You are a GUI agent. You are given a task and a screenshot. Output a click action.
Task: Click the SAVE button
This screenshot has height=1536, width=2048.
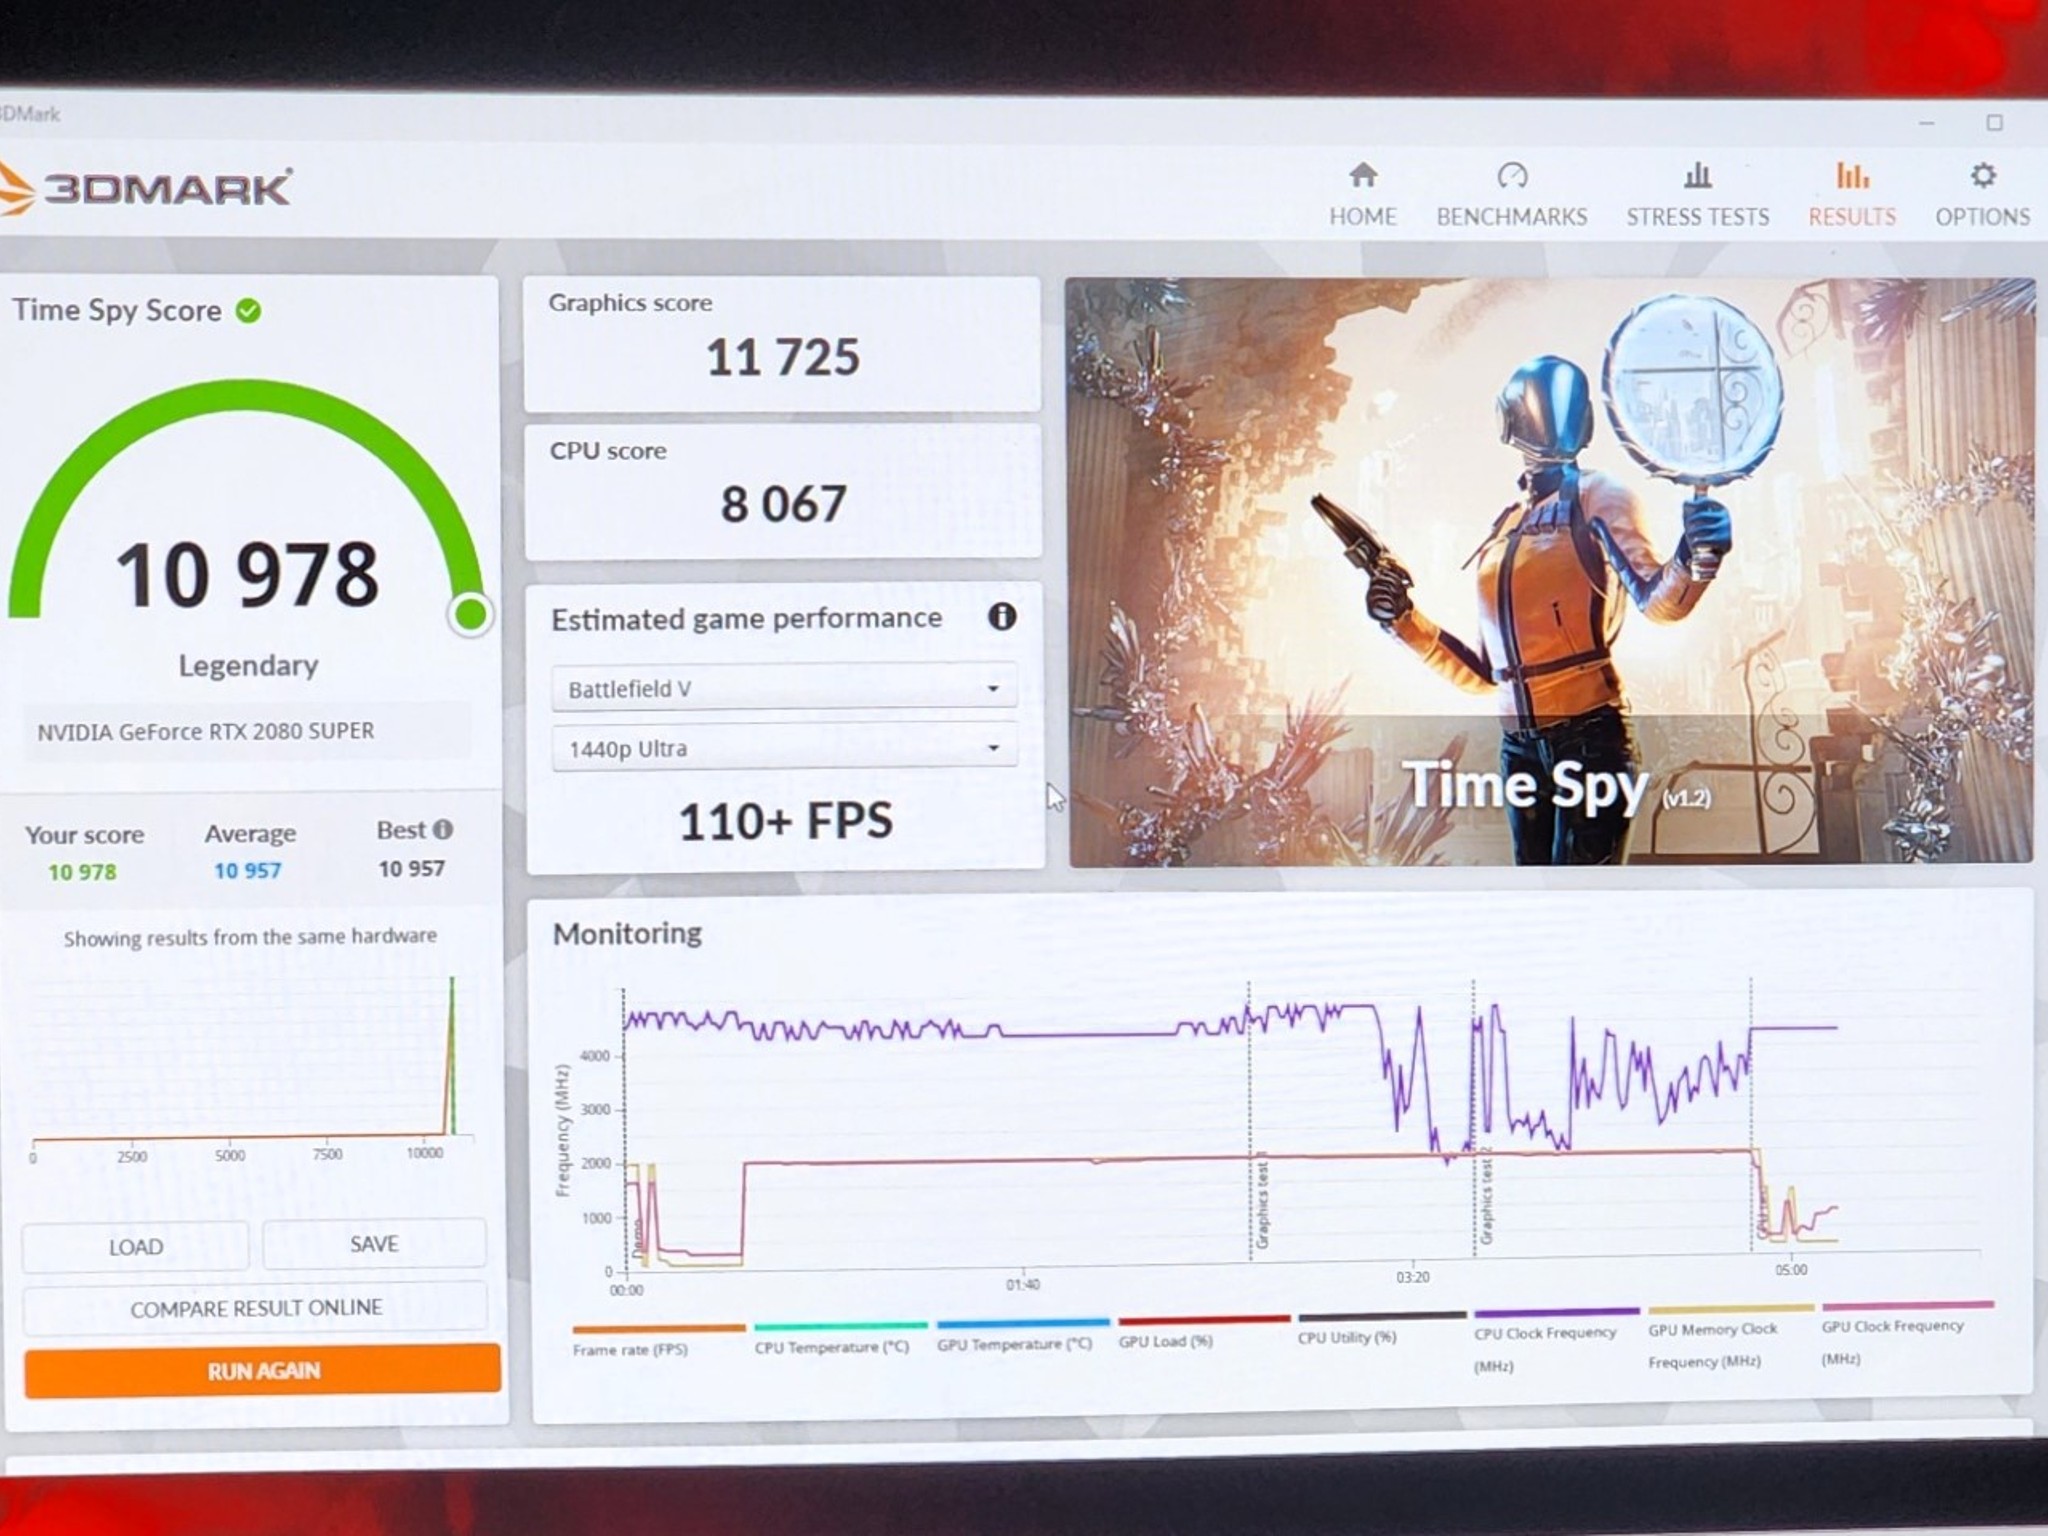374,1244
